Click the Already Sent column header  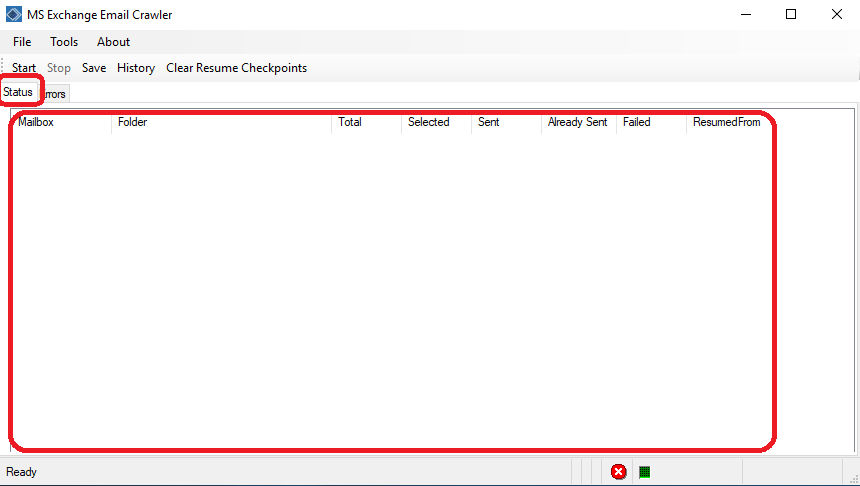pyautogui.click(x=577, y=122)
